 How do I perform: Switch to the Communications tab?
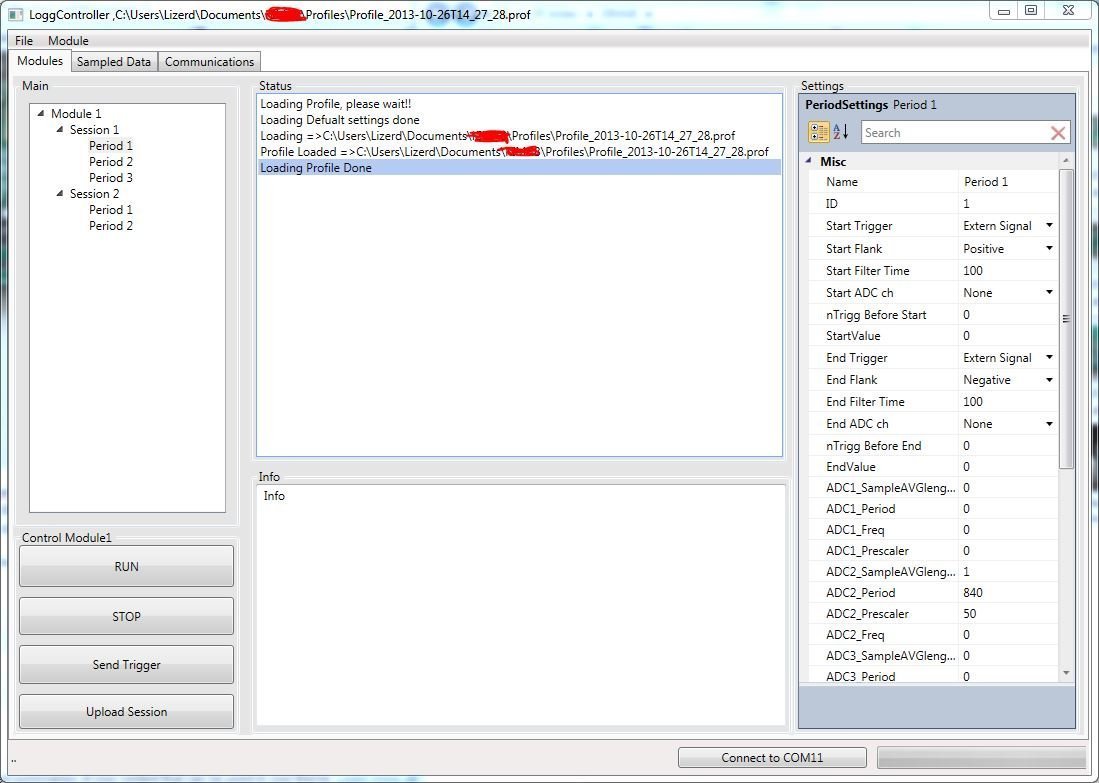click(209, 62)
